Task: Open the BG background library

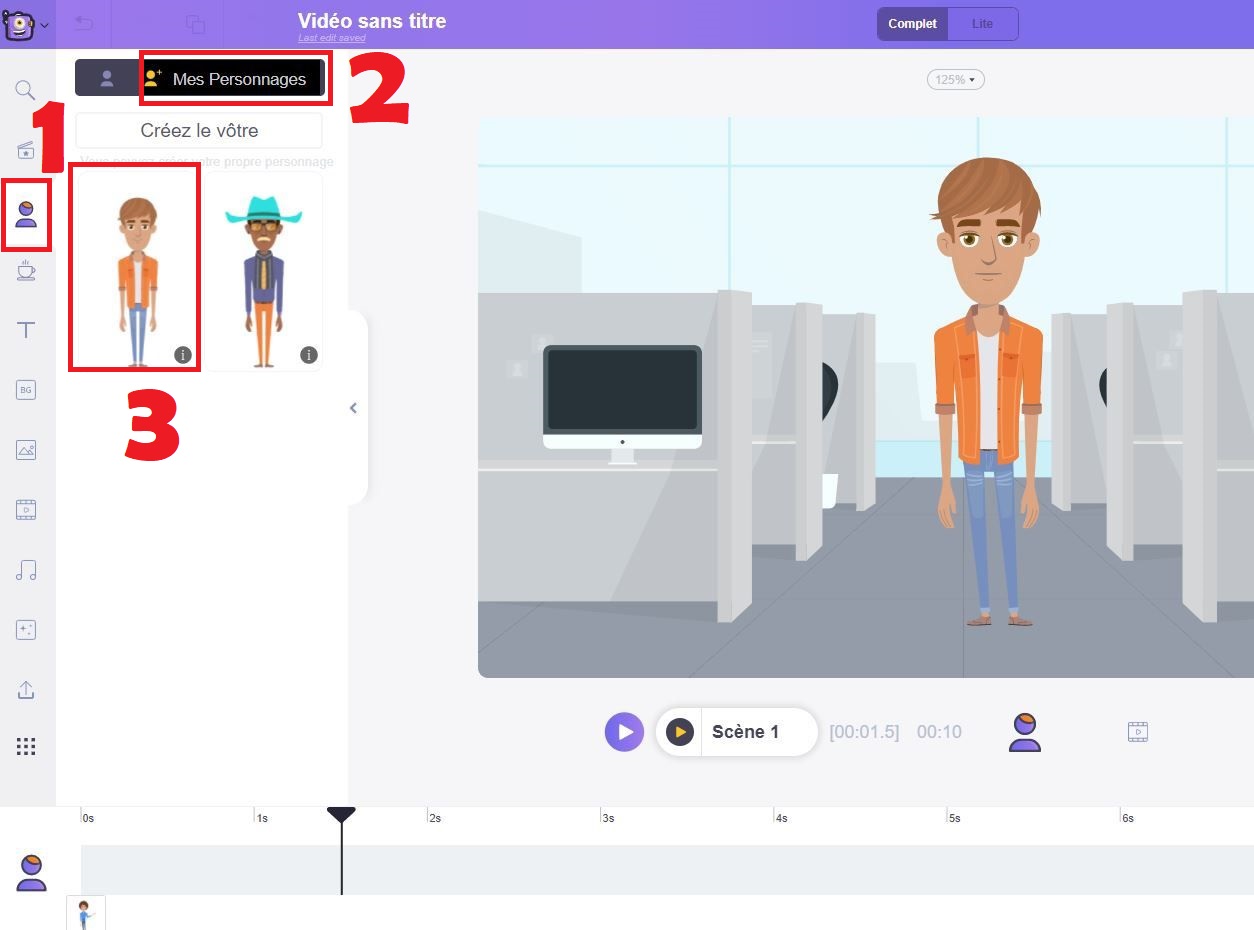Action: pos(26,390)
